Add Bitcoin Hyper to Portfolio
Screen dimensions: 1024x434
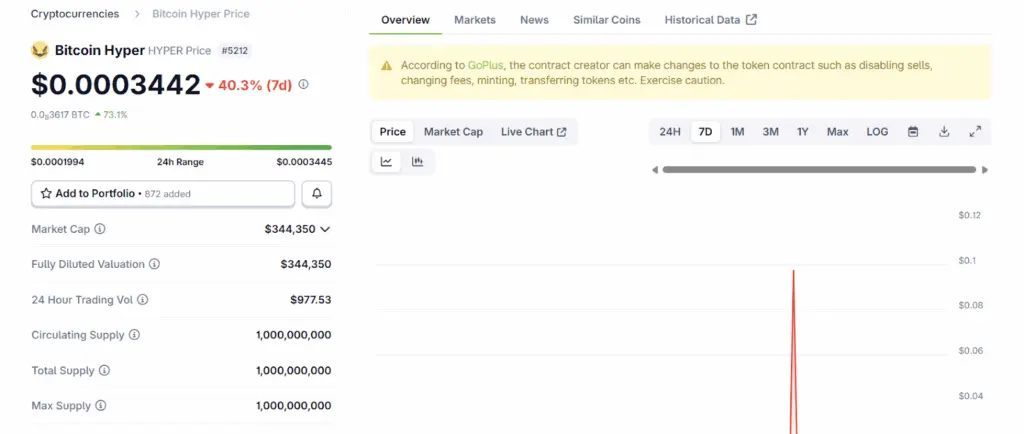(163, 193)
